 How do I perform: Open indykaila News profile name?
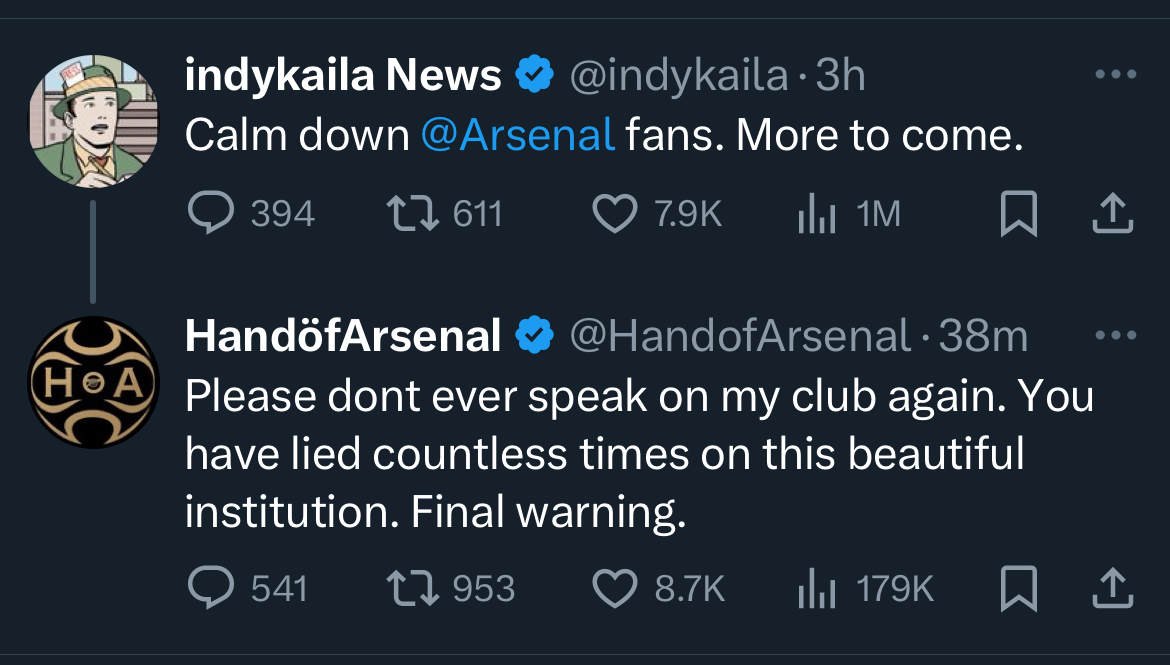coord(343,76)
